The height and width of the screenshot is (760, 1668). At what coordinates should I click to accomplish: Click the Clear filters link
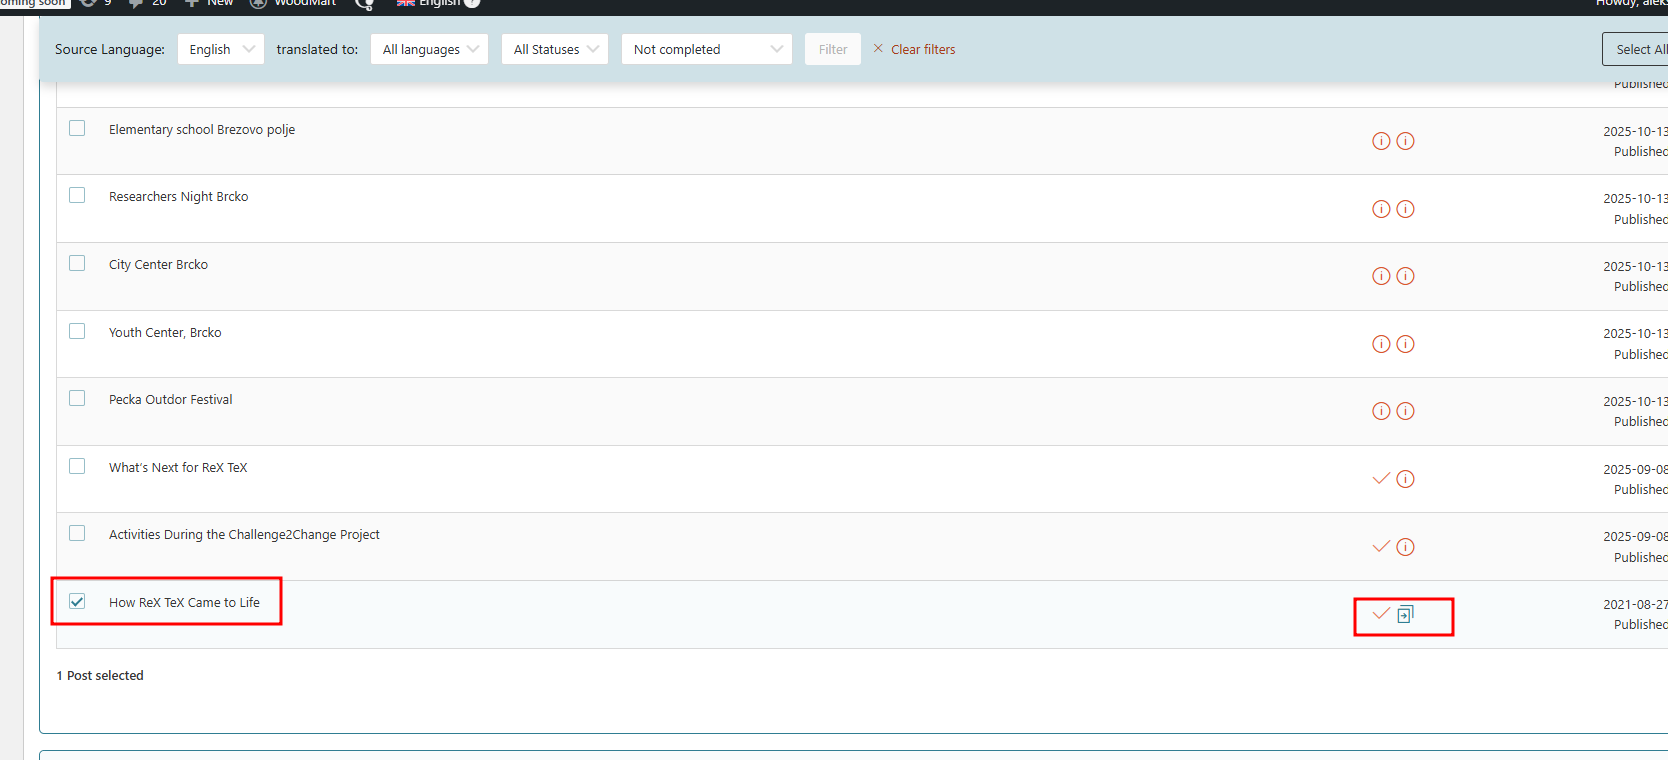pos(914,49)
